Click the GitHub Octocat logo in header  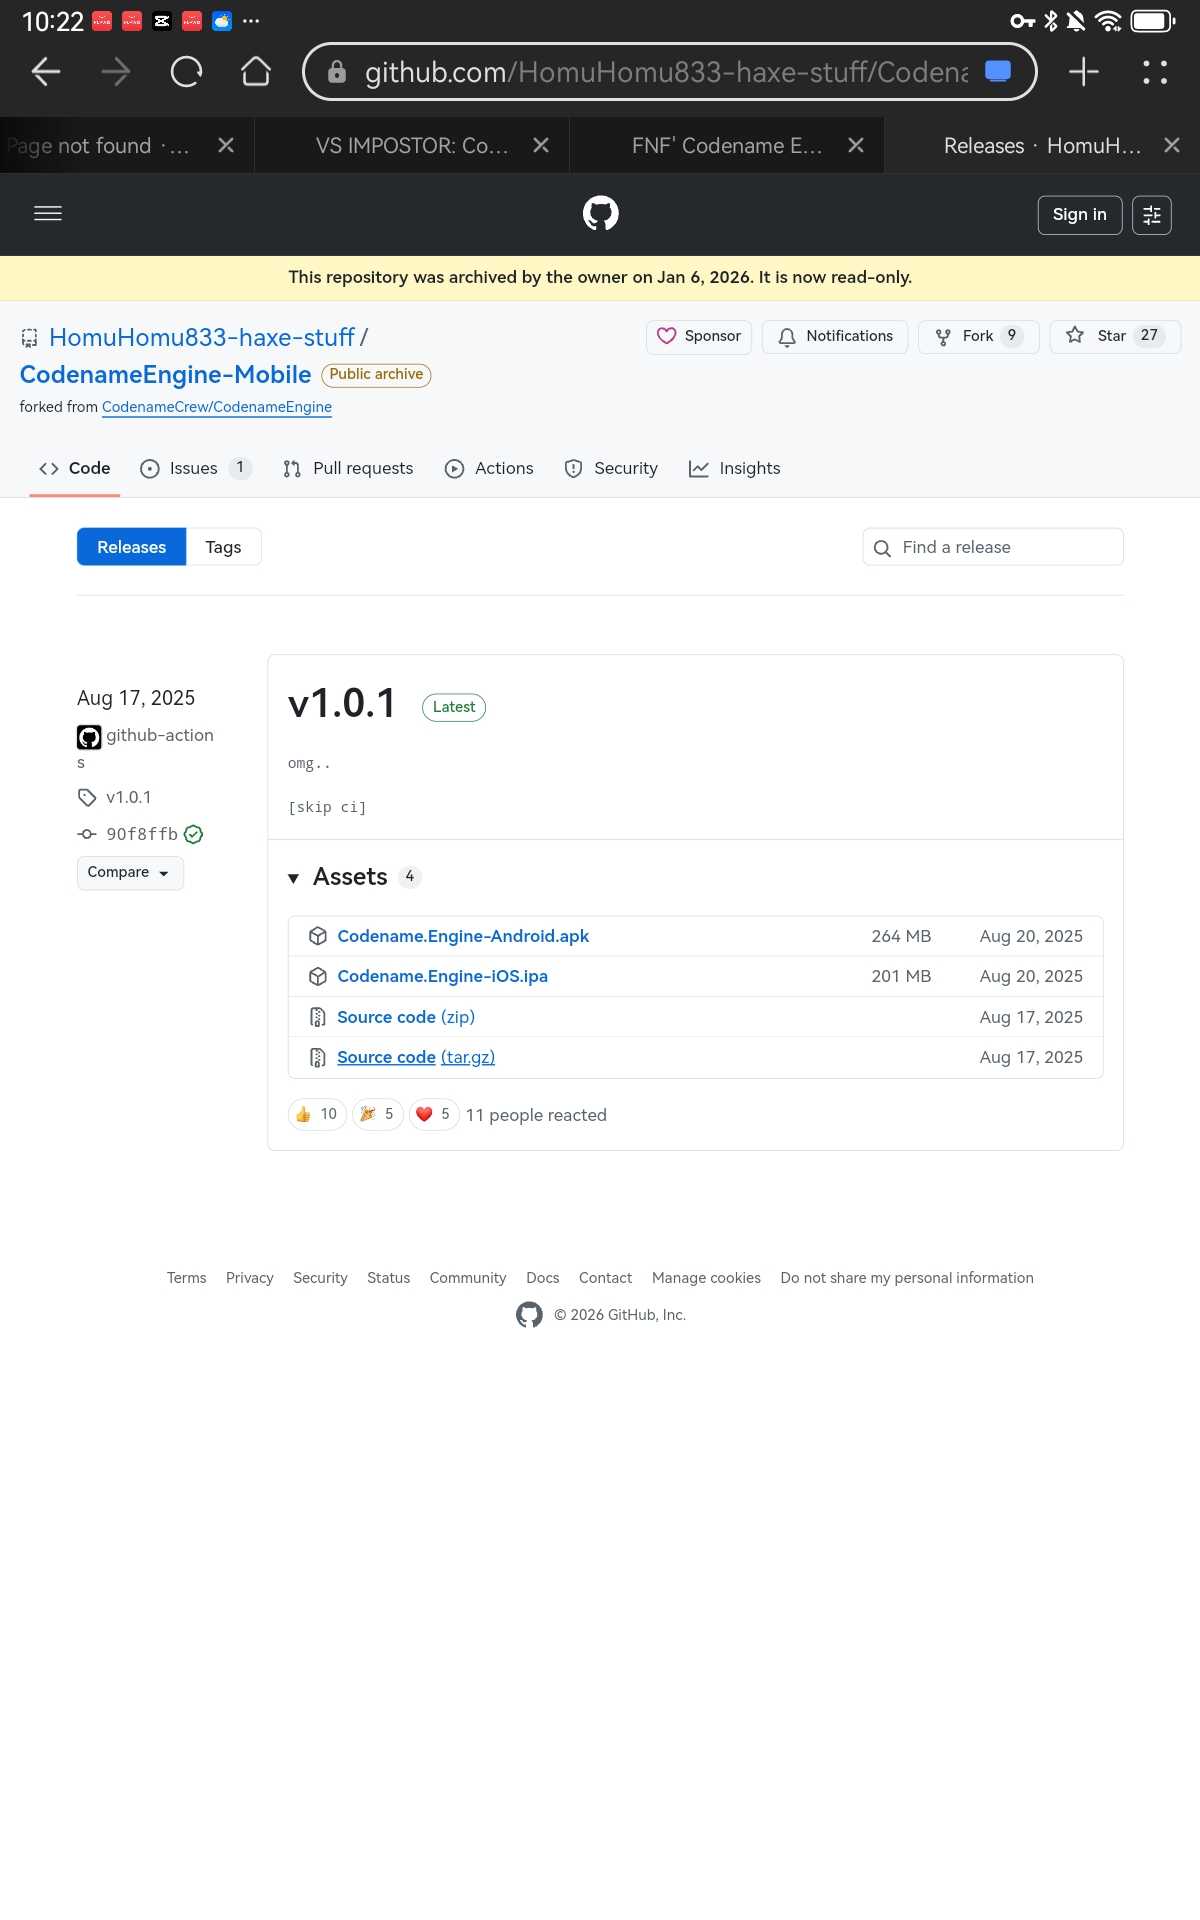pos(600,214)
